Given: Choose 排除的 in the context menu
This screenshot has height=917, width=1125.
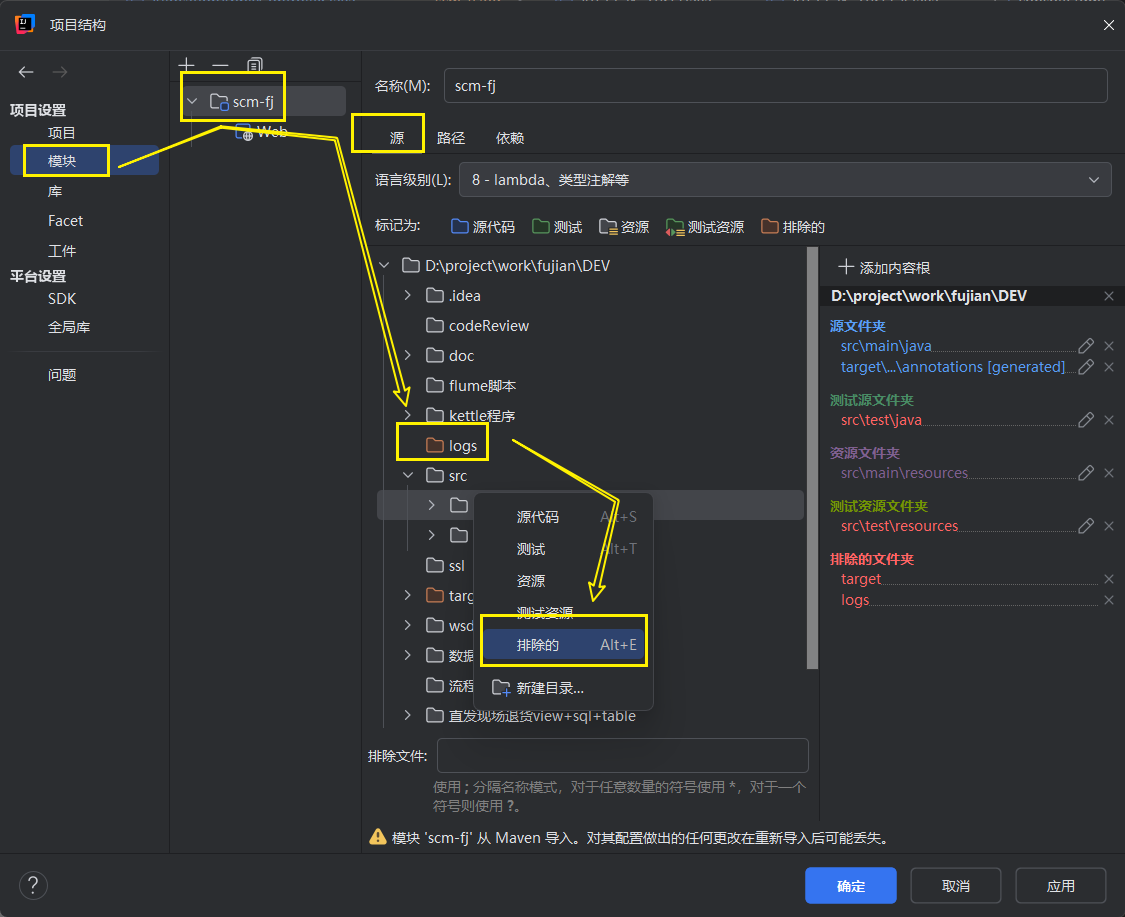Looking at the screenshot, I should [565, 645].
